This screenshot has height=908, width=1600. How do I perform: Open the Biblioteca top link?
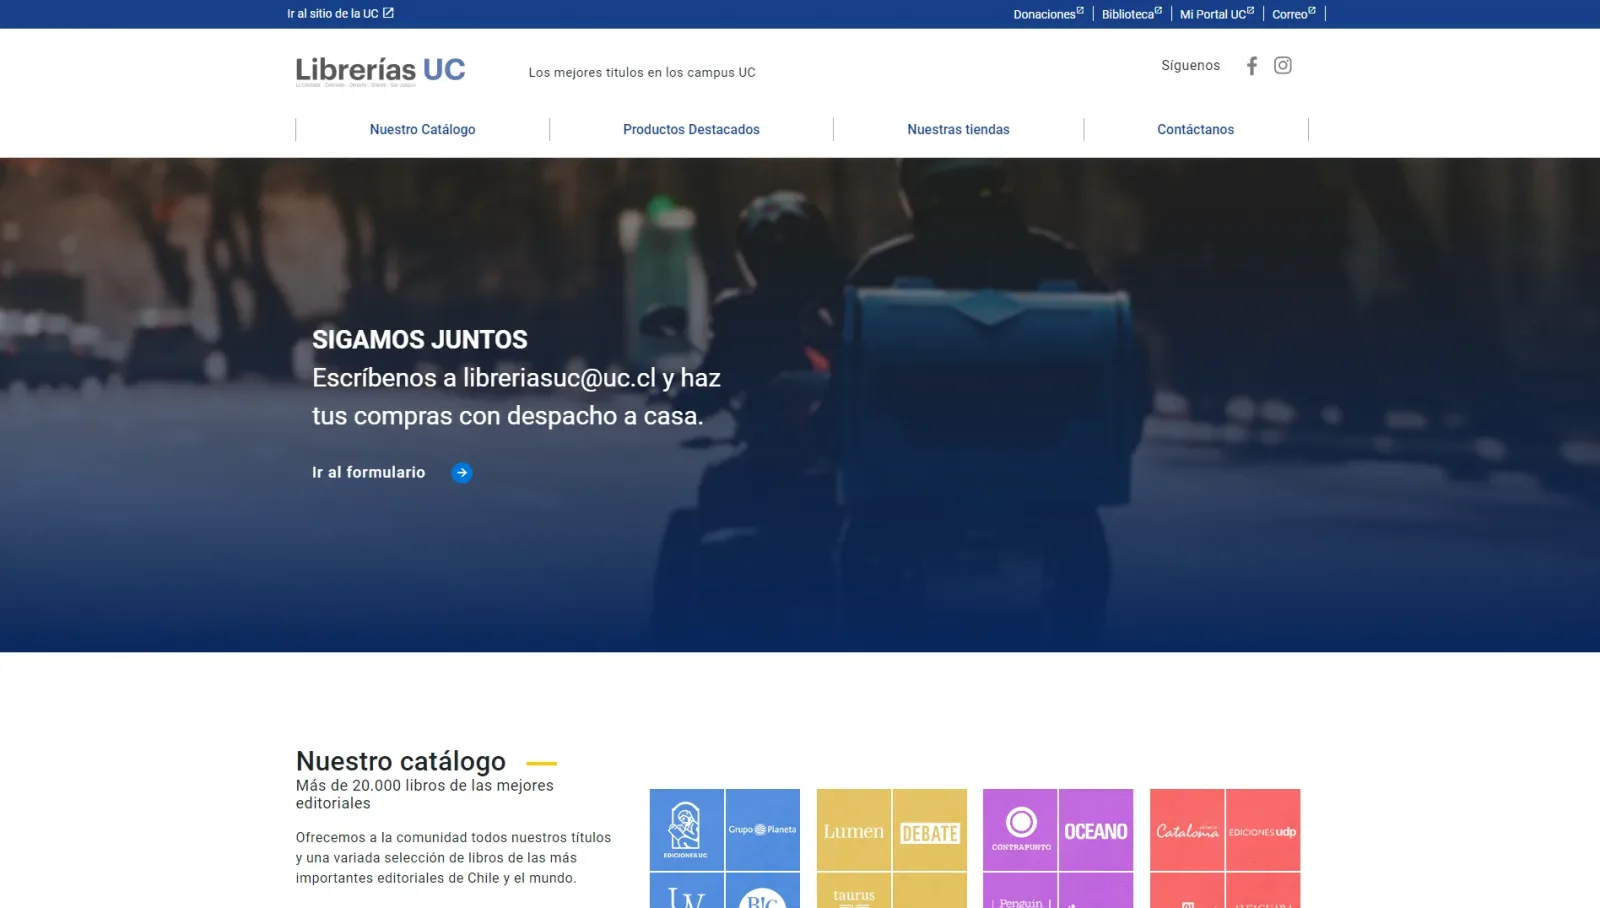[x=1132, y=14]
